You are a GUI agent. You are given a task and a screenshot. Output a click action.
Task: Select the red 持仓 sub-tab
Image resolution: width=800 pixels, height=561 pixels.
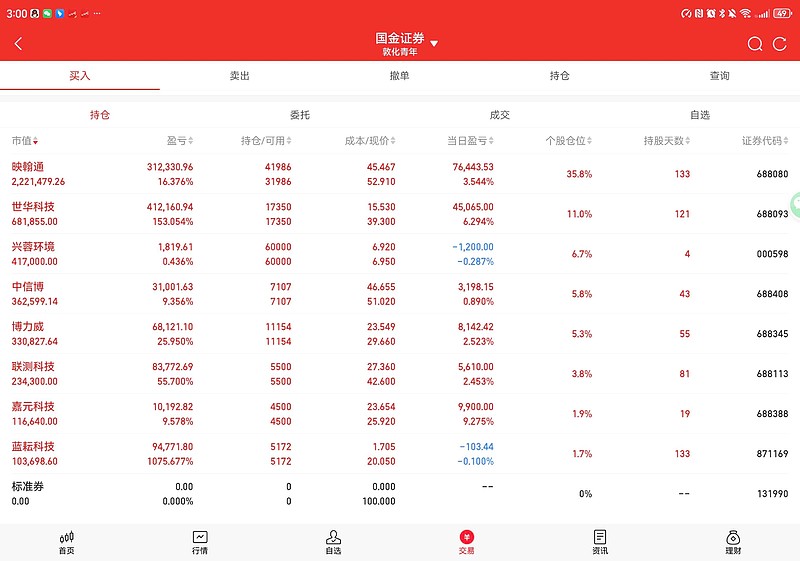click(x=99, y=115)
